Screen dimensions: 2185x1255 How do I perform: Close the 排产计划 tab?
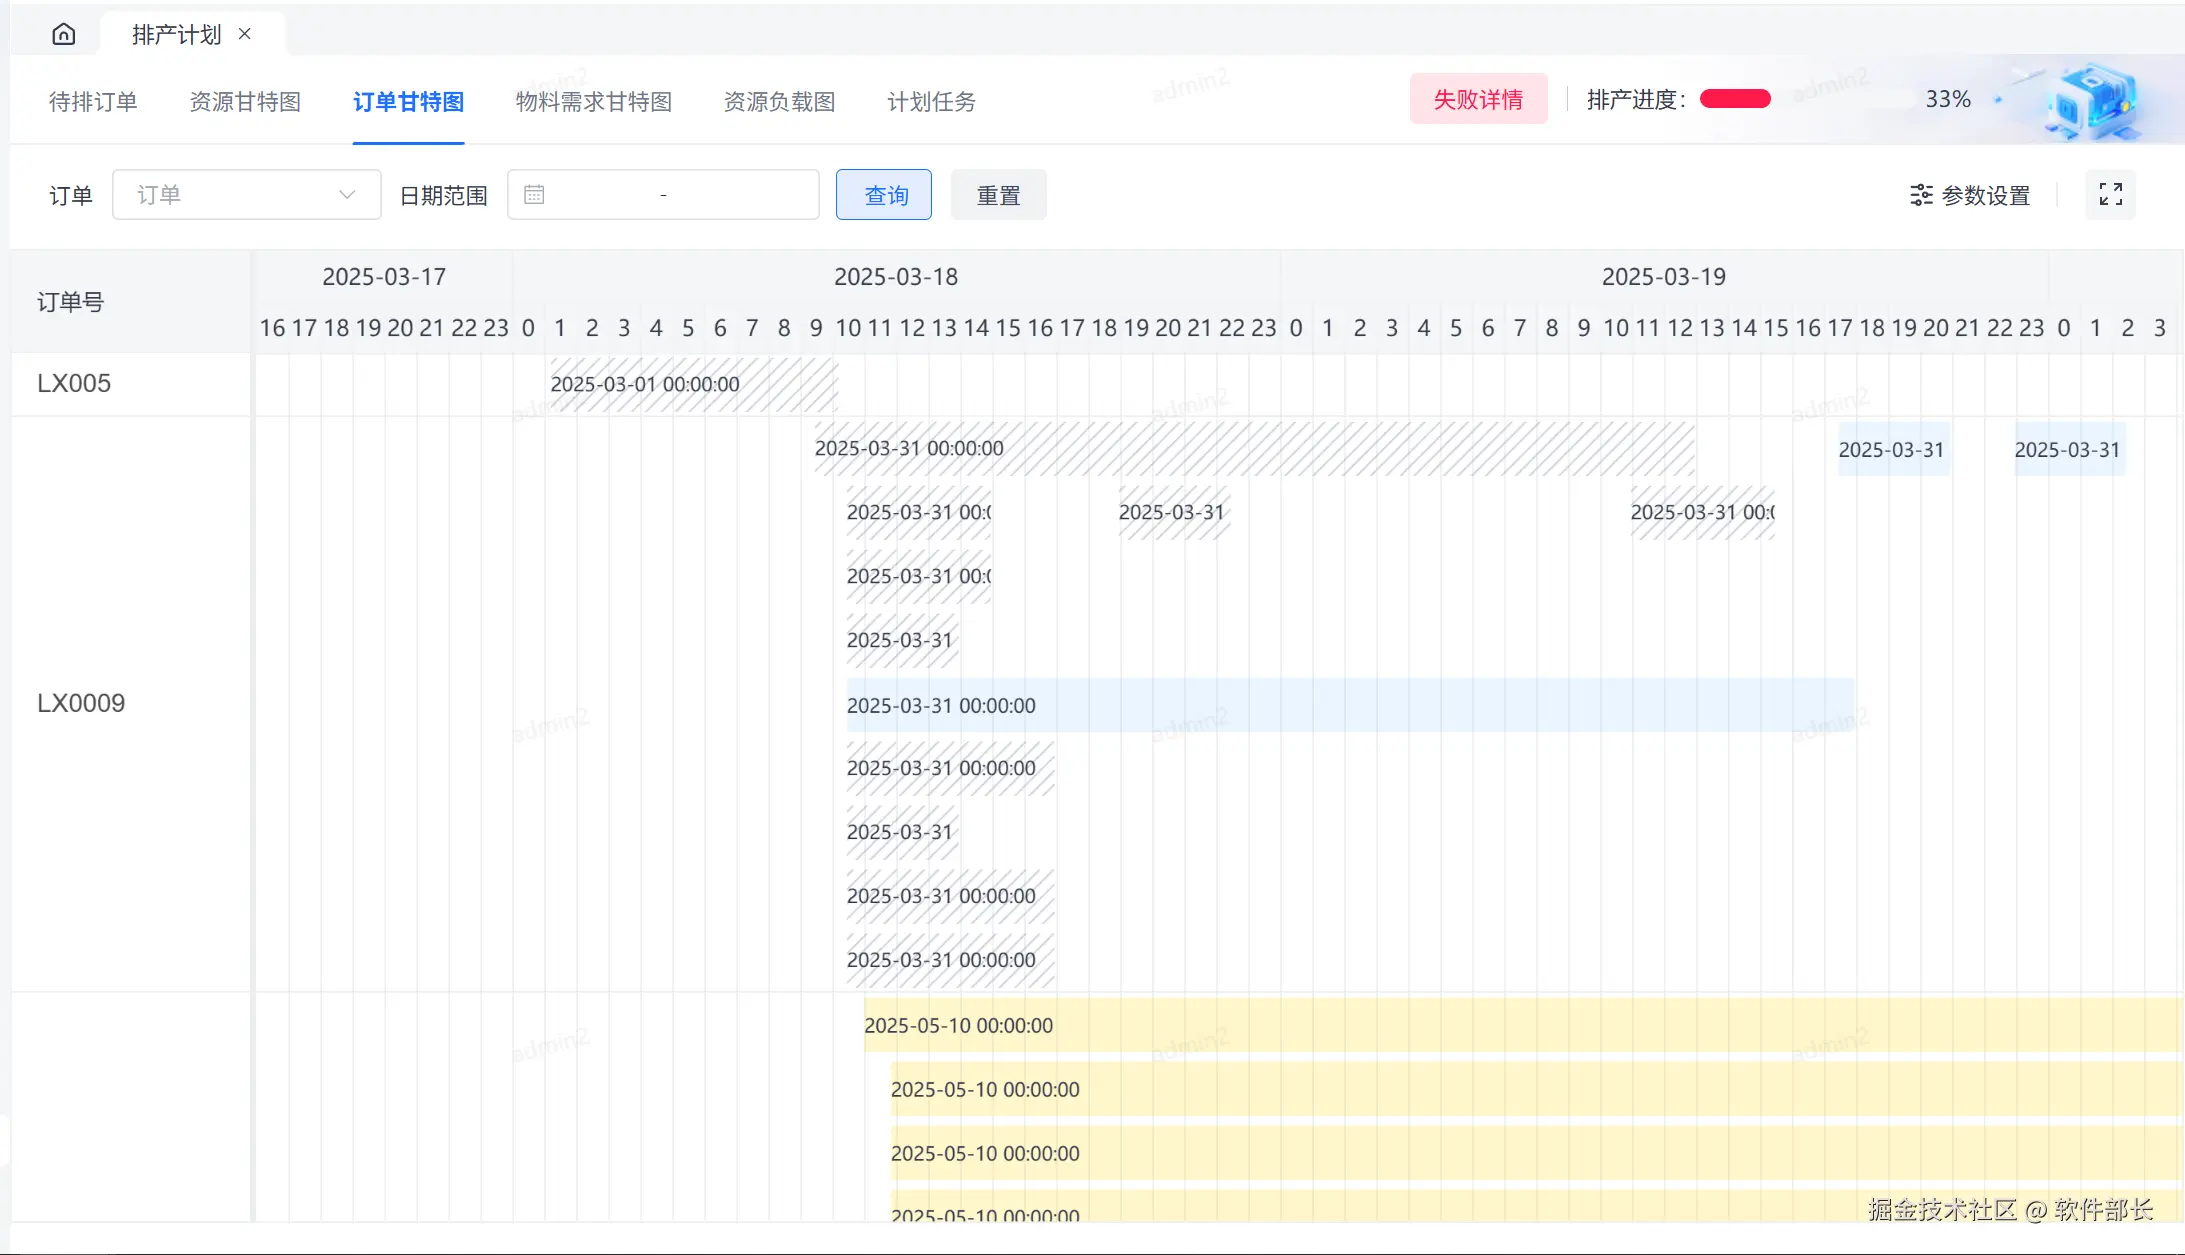[x=245, y=34]
